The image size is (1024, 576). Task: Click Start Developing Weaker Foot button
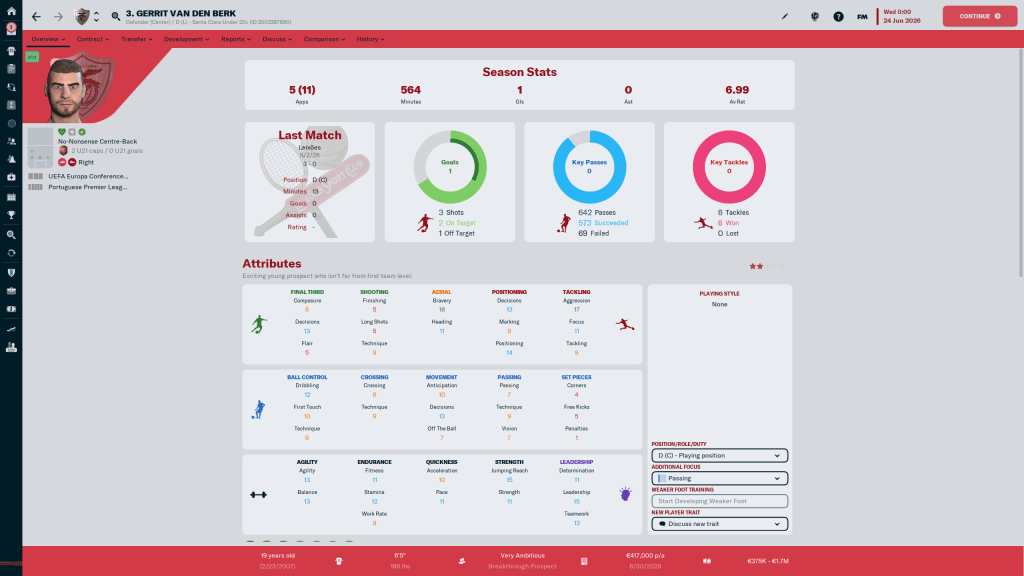[719, 501]
